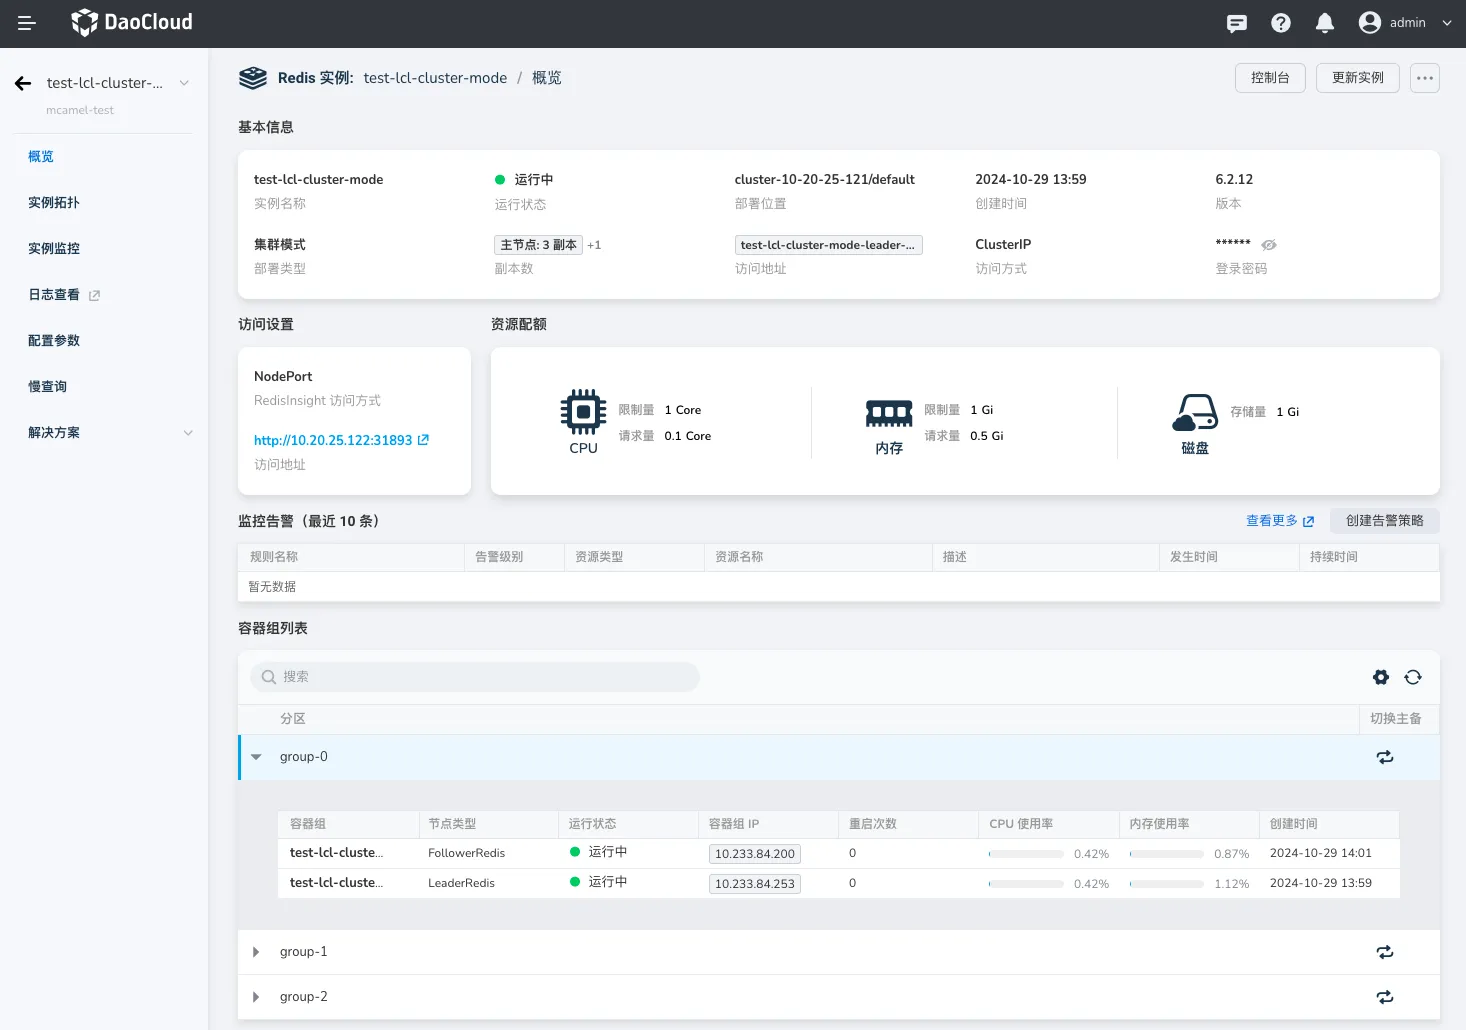
Task: Switch primary/standby for group-0
Action: point(1385,757)
